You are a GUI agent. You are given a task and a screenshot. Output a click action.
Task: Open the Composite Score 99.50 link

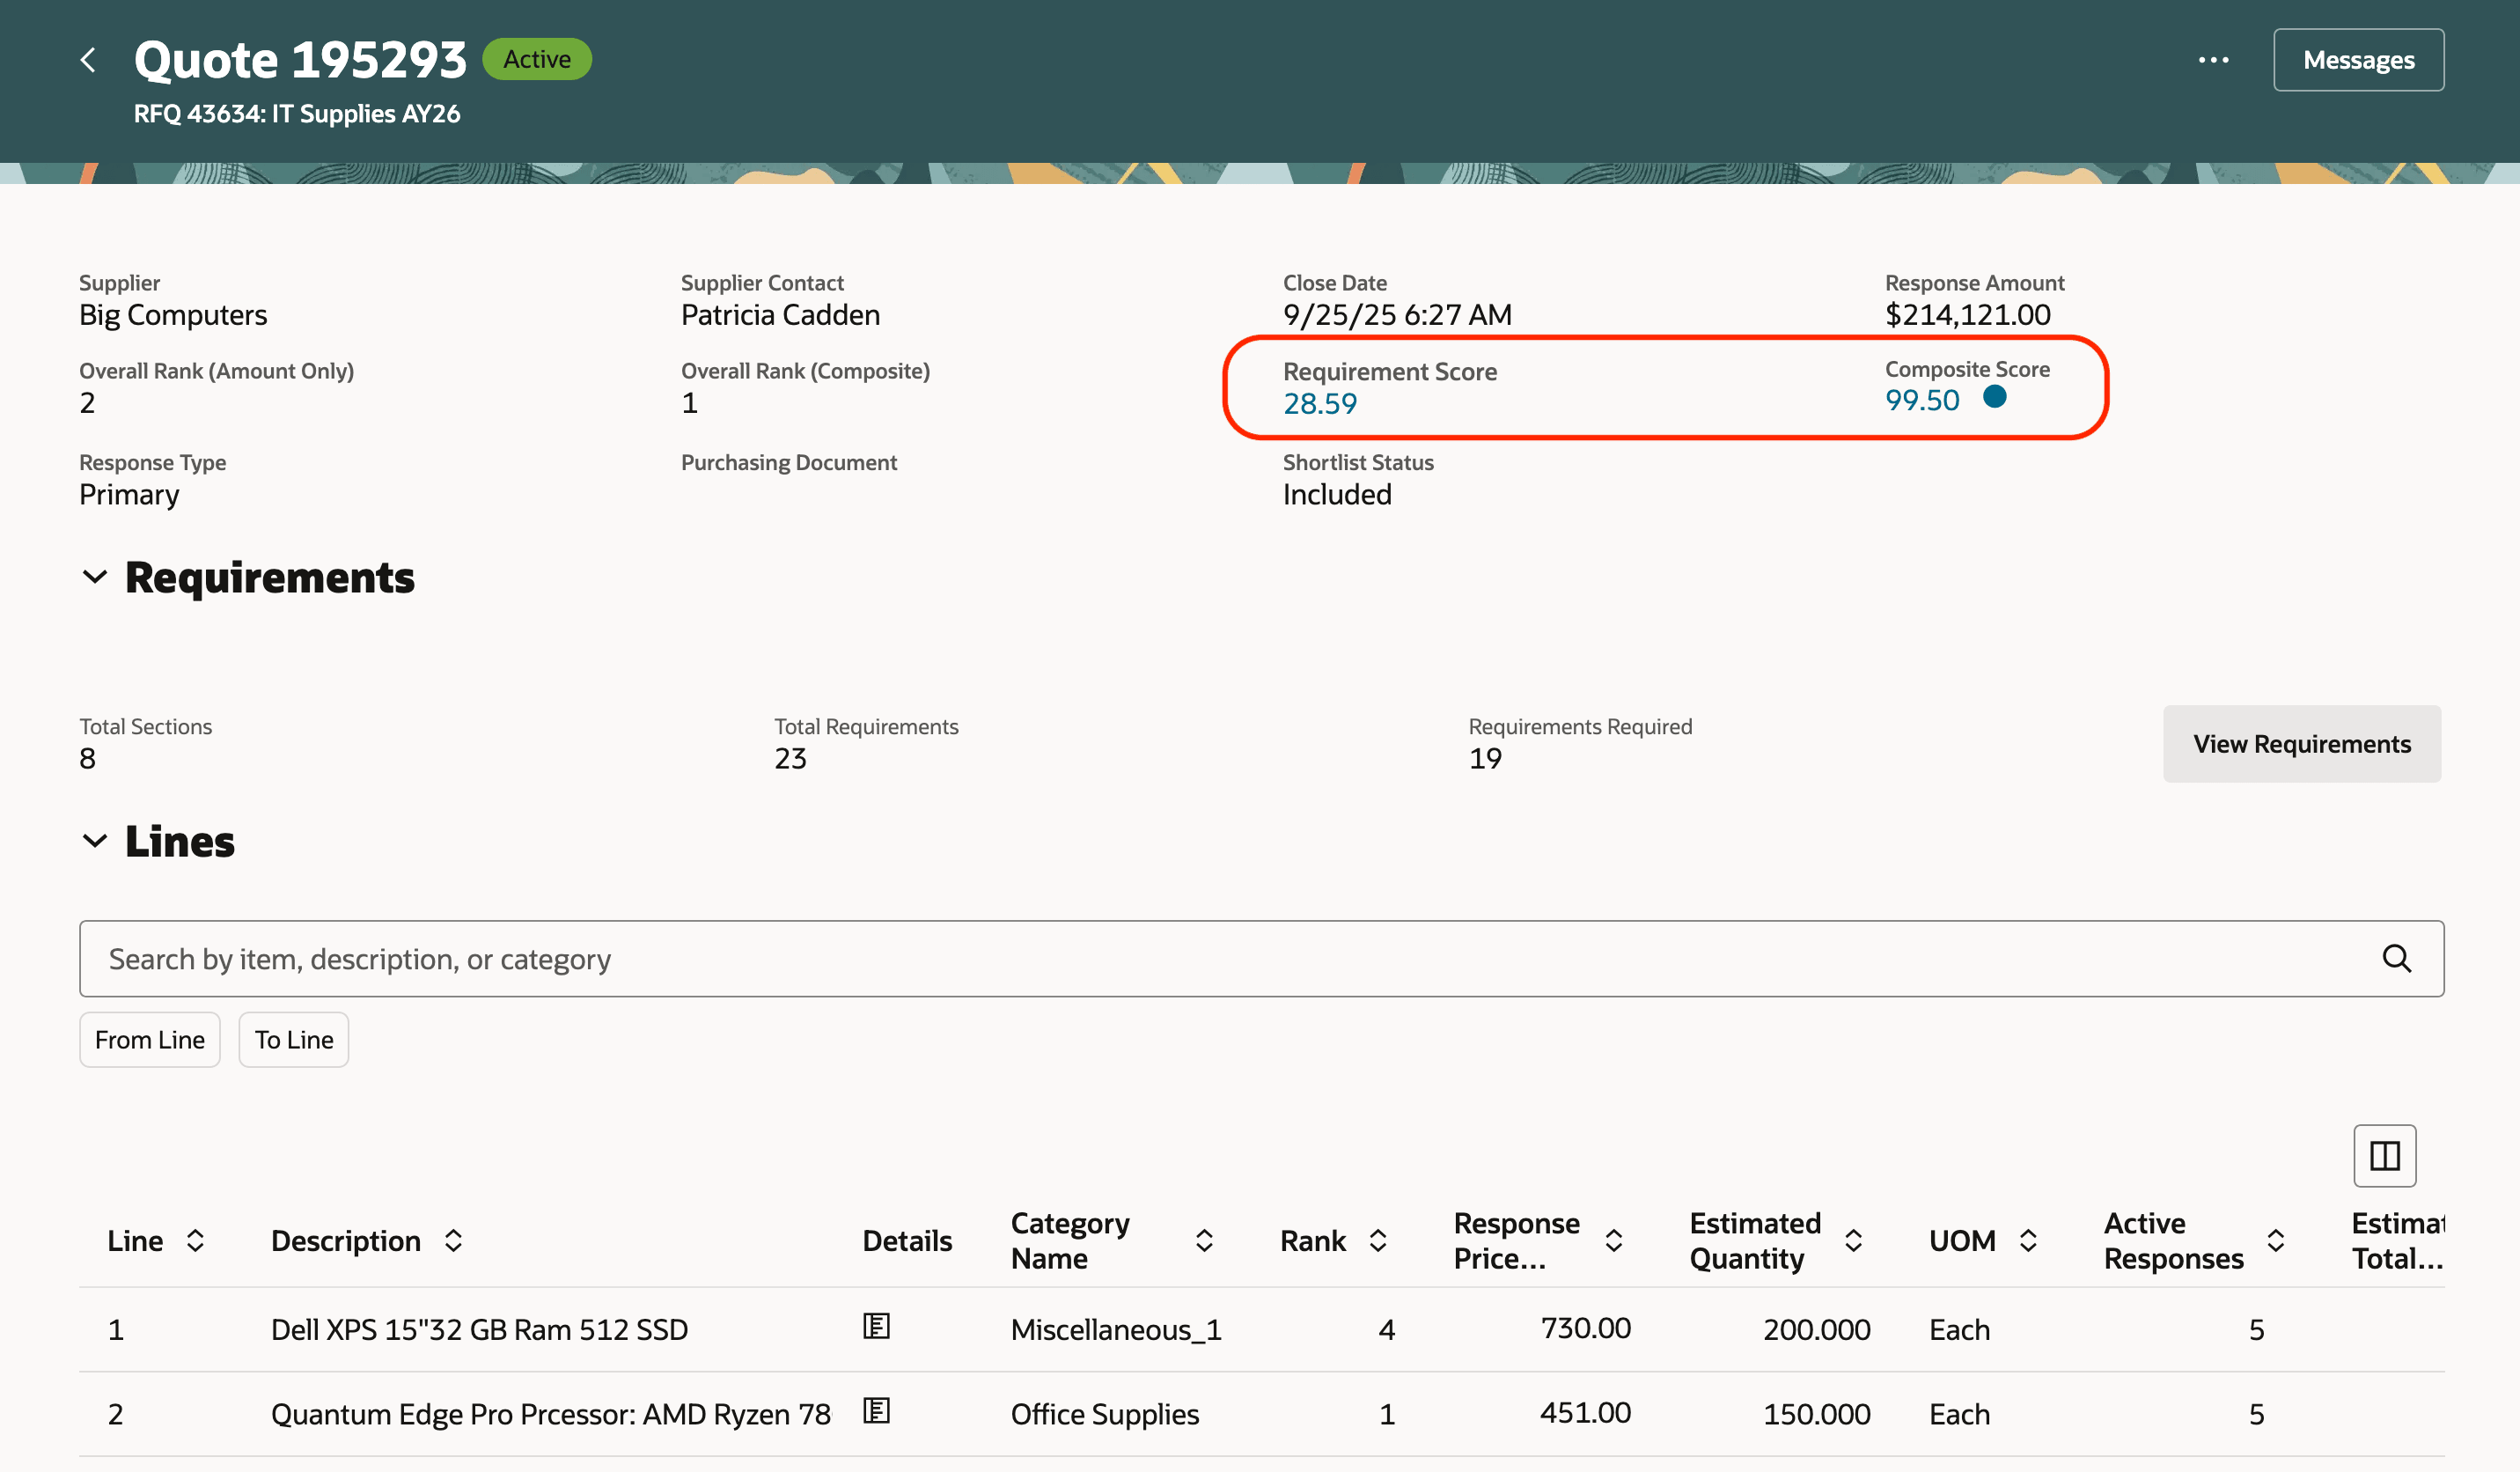1922,399
